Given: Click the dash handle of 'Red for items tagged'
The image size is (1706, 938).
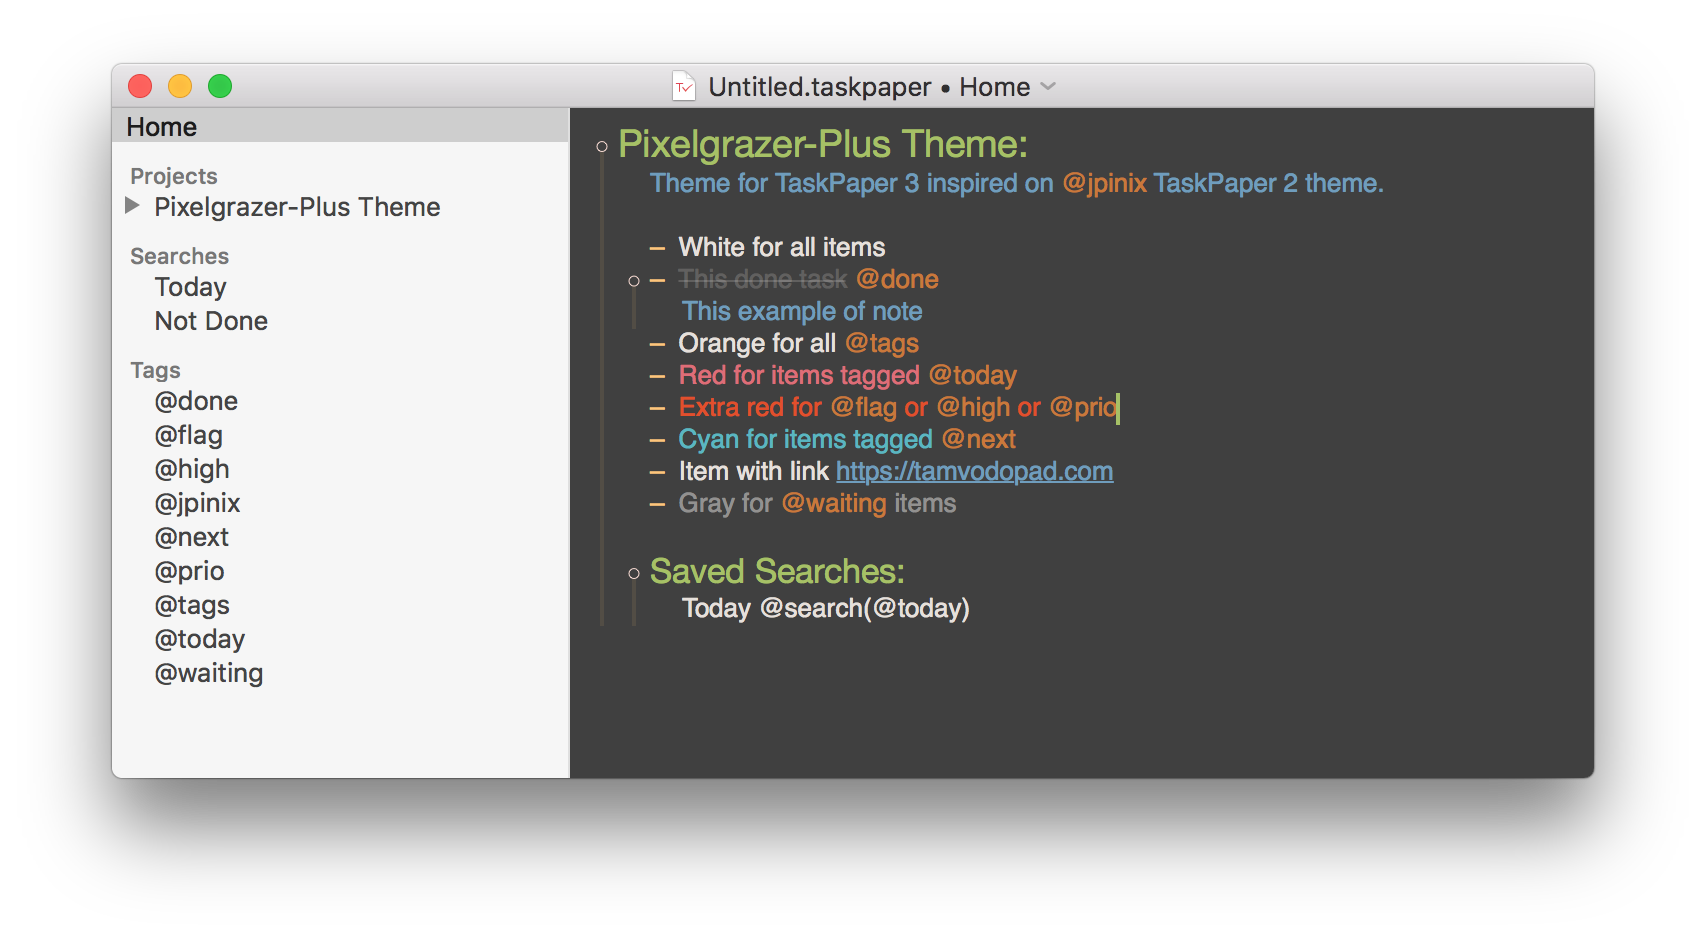Looking at the screenshot, I should coord(657,376).
